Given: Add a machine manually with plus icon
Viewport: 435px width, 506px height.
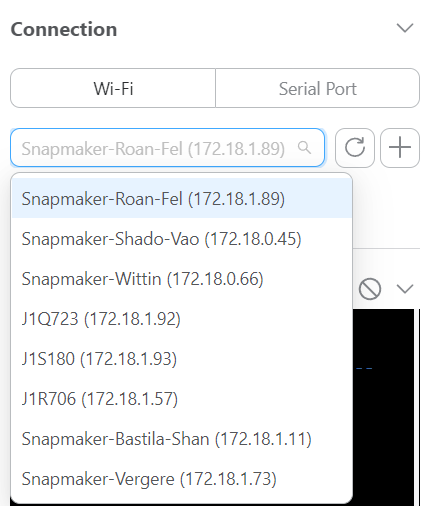Looking at the screenshot, I should coord(400,148).
